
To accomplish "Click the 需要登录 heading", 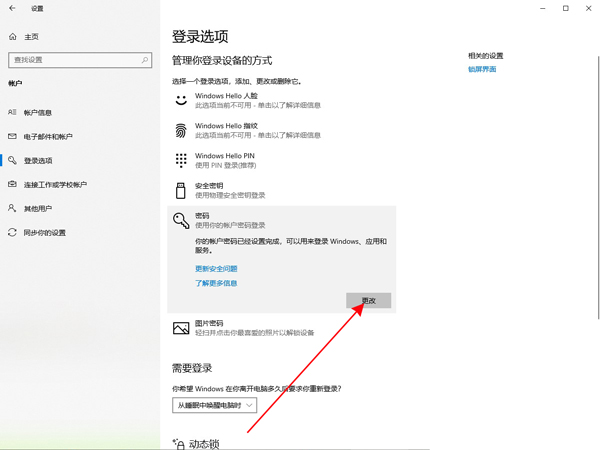I will point(192,368).
